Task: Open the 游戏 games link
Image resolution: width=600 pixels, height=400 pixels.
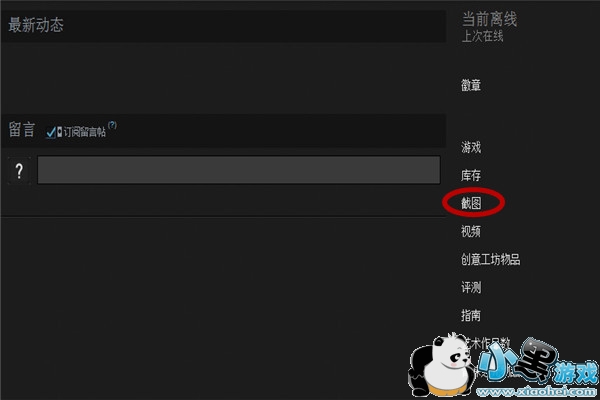Action: click(471, 147)
